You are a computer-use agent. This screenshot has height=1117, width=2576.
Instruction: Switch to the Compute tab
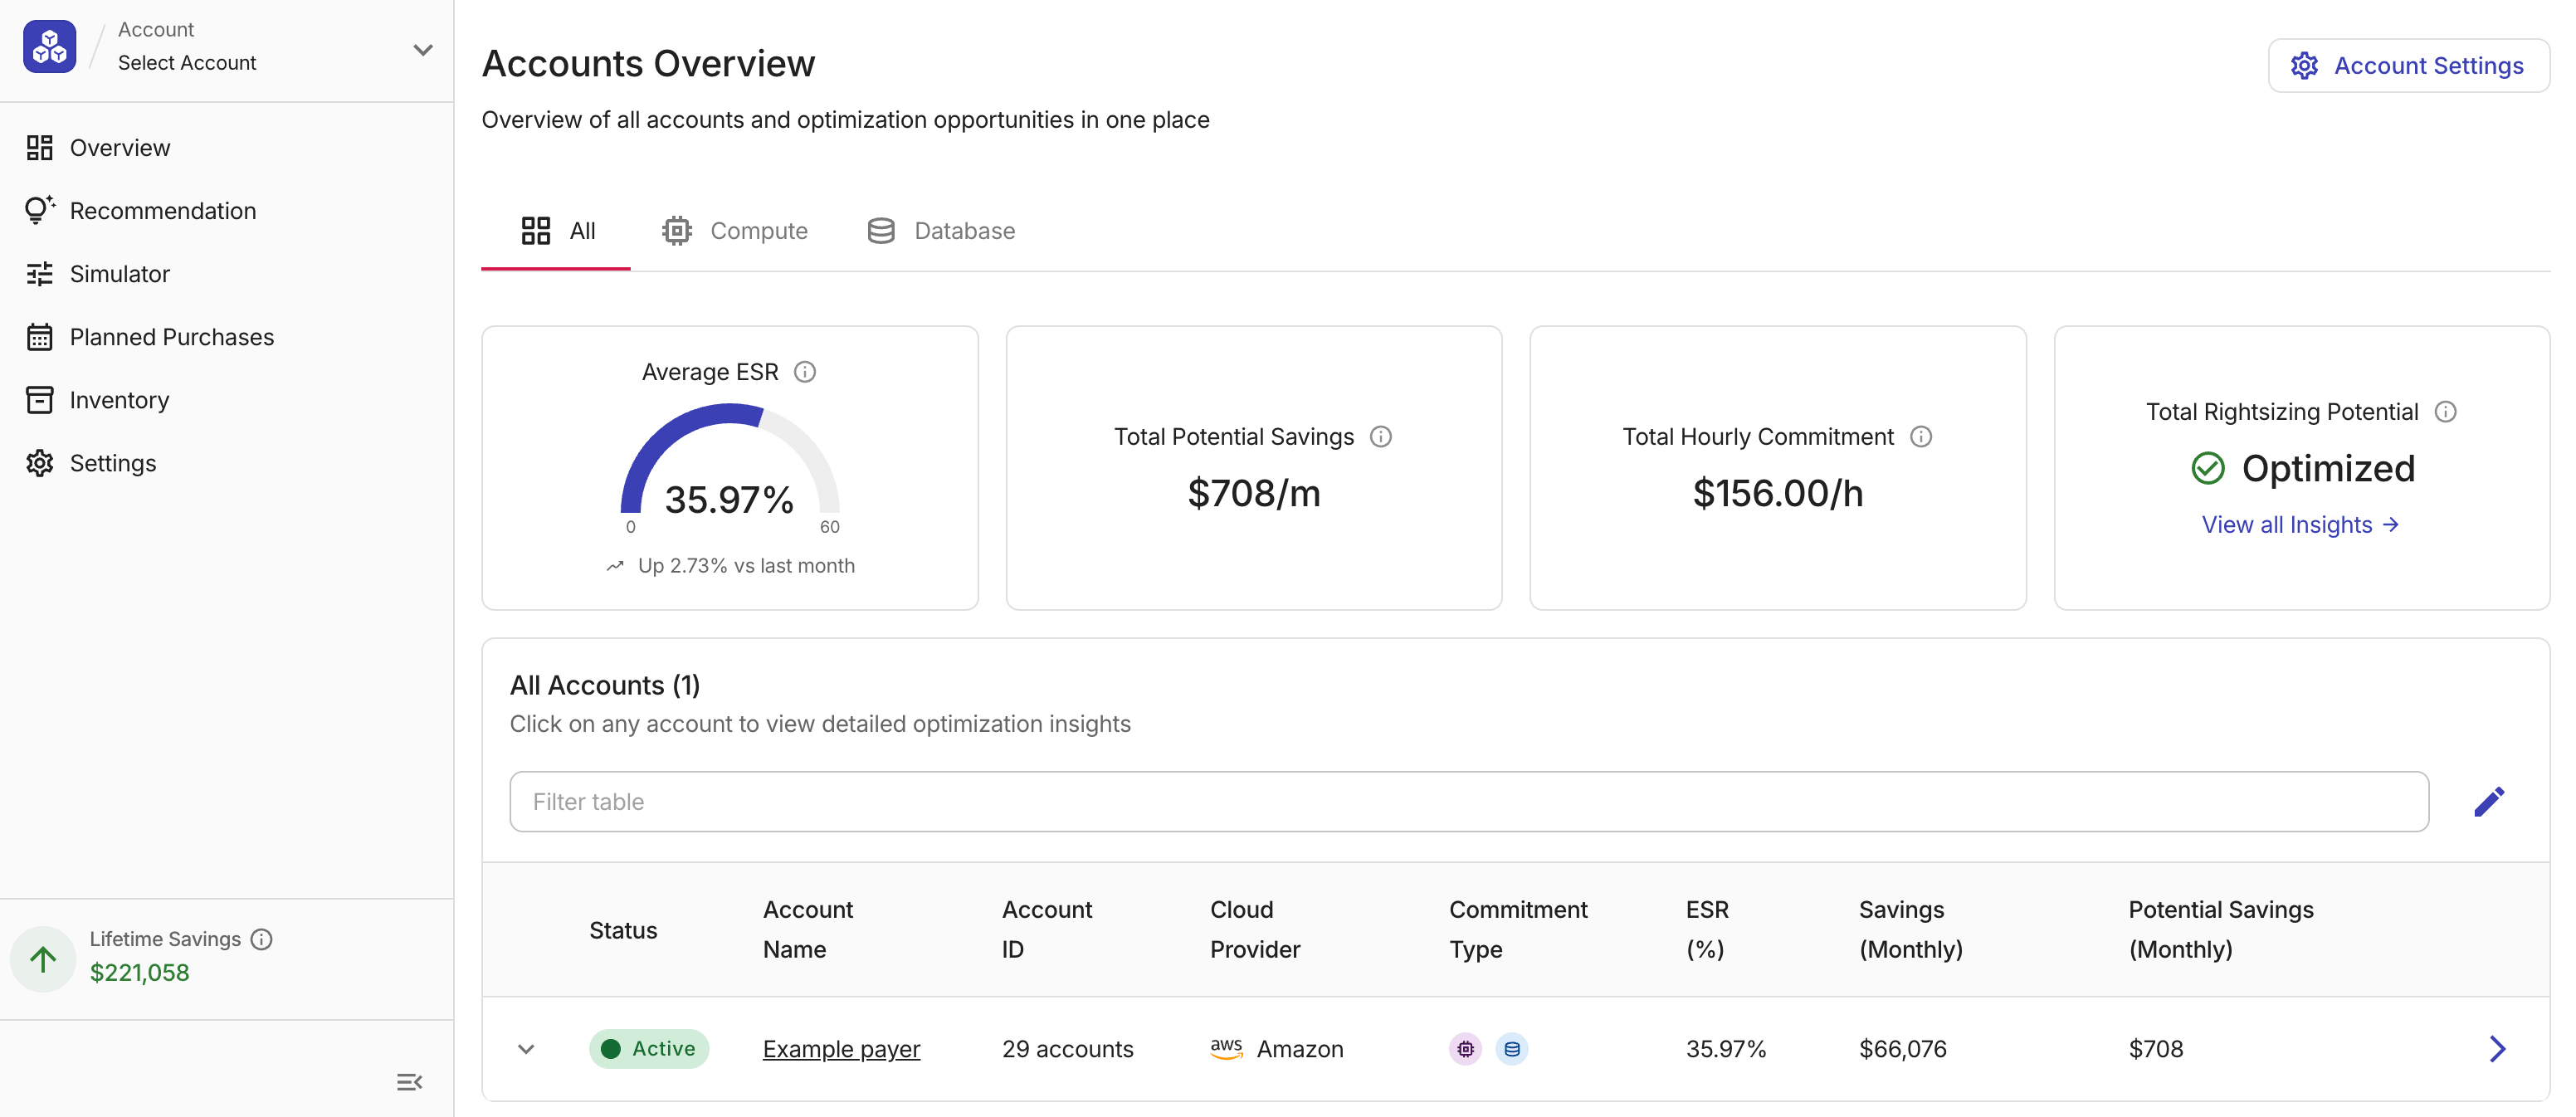734,231
